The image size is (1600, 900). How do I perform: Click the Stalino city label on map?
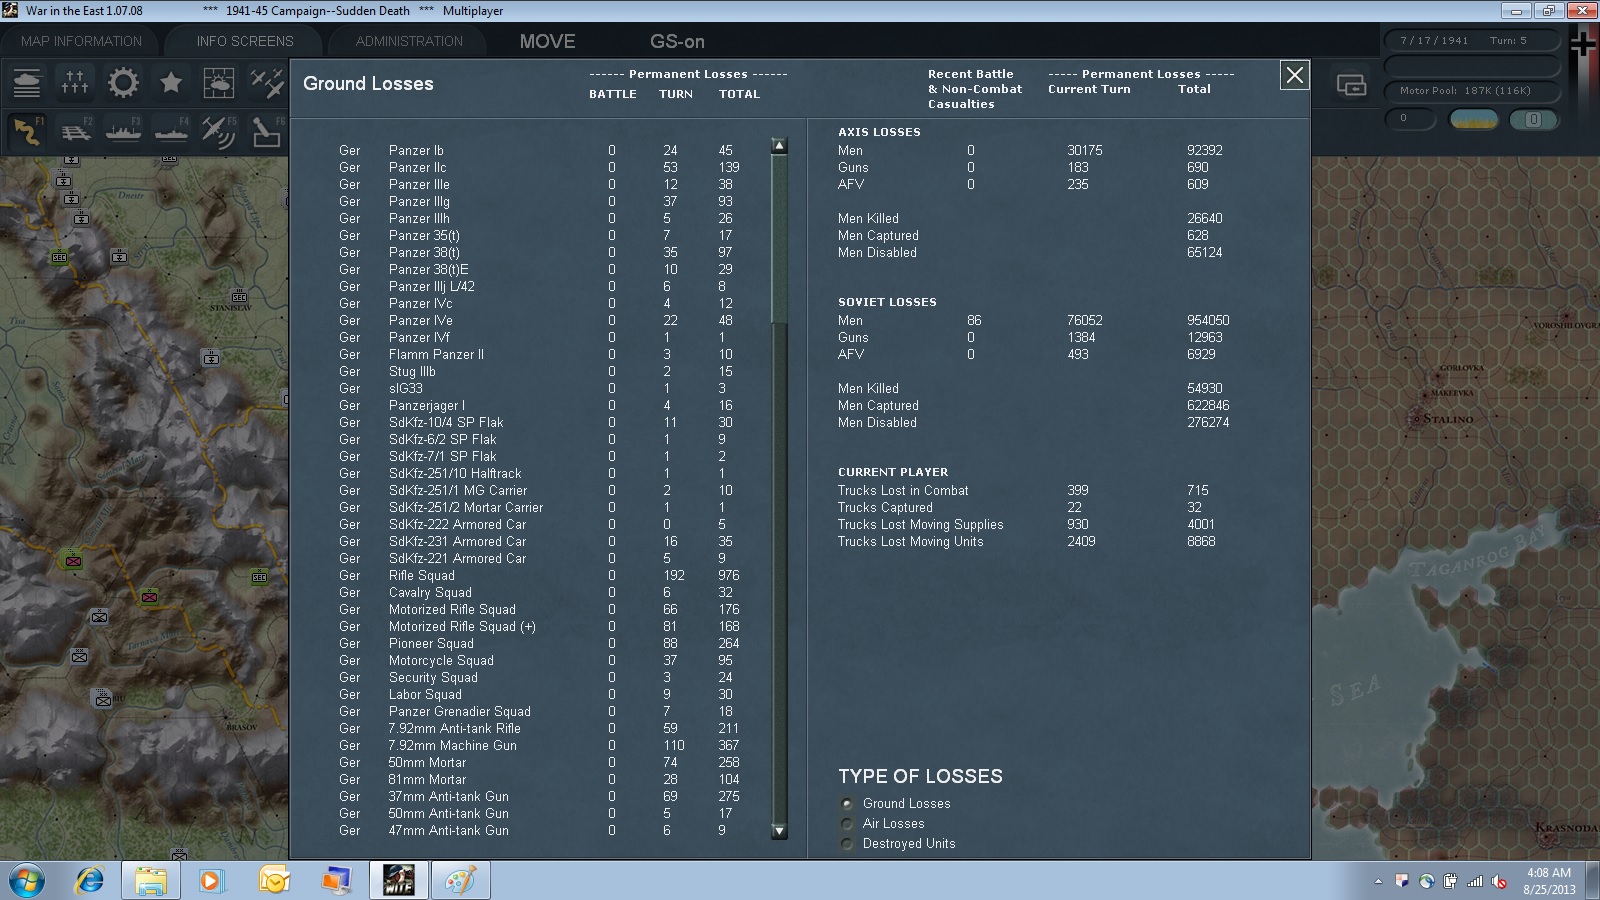[x=1447, y=419]
